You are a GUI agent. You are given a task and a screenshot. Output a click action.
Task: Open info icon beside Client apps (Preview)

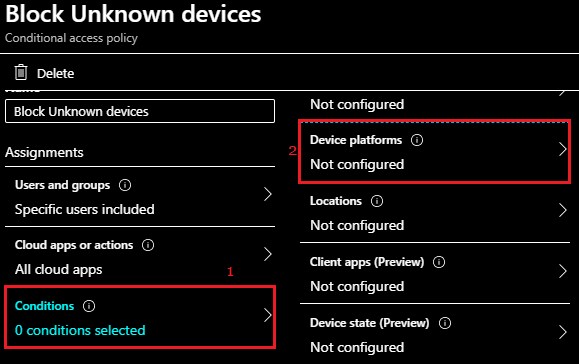pyautogui.click(x=439, y=262)
